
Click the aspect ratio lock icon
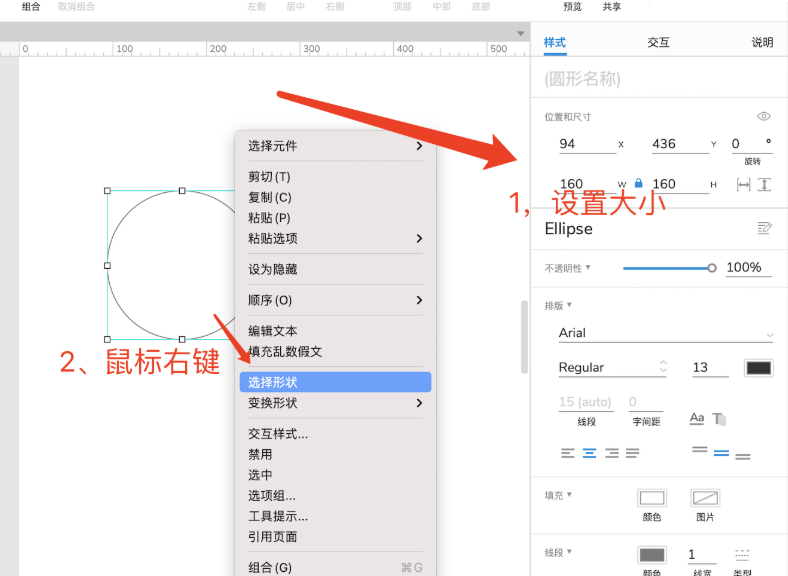coord(638,183)
